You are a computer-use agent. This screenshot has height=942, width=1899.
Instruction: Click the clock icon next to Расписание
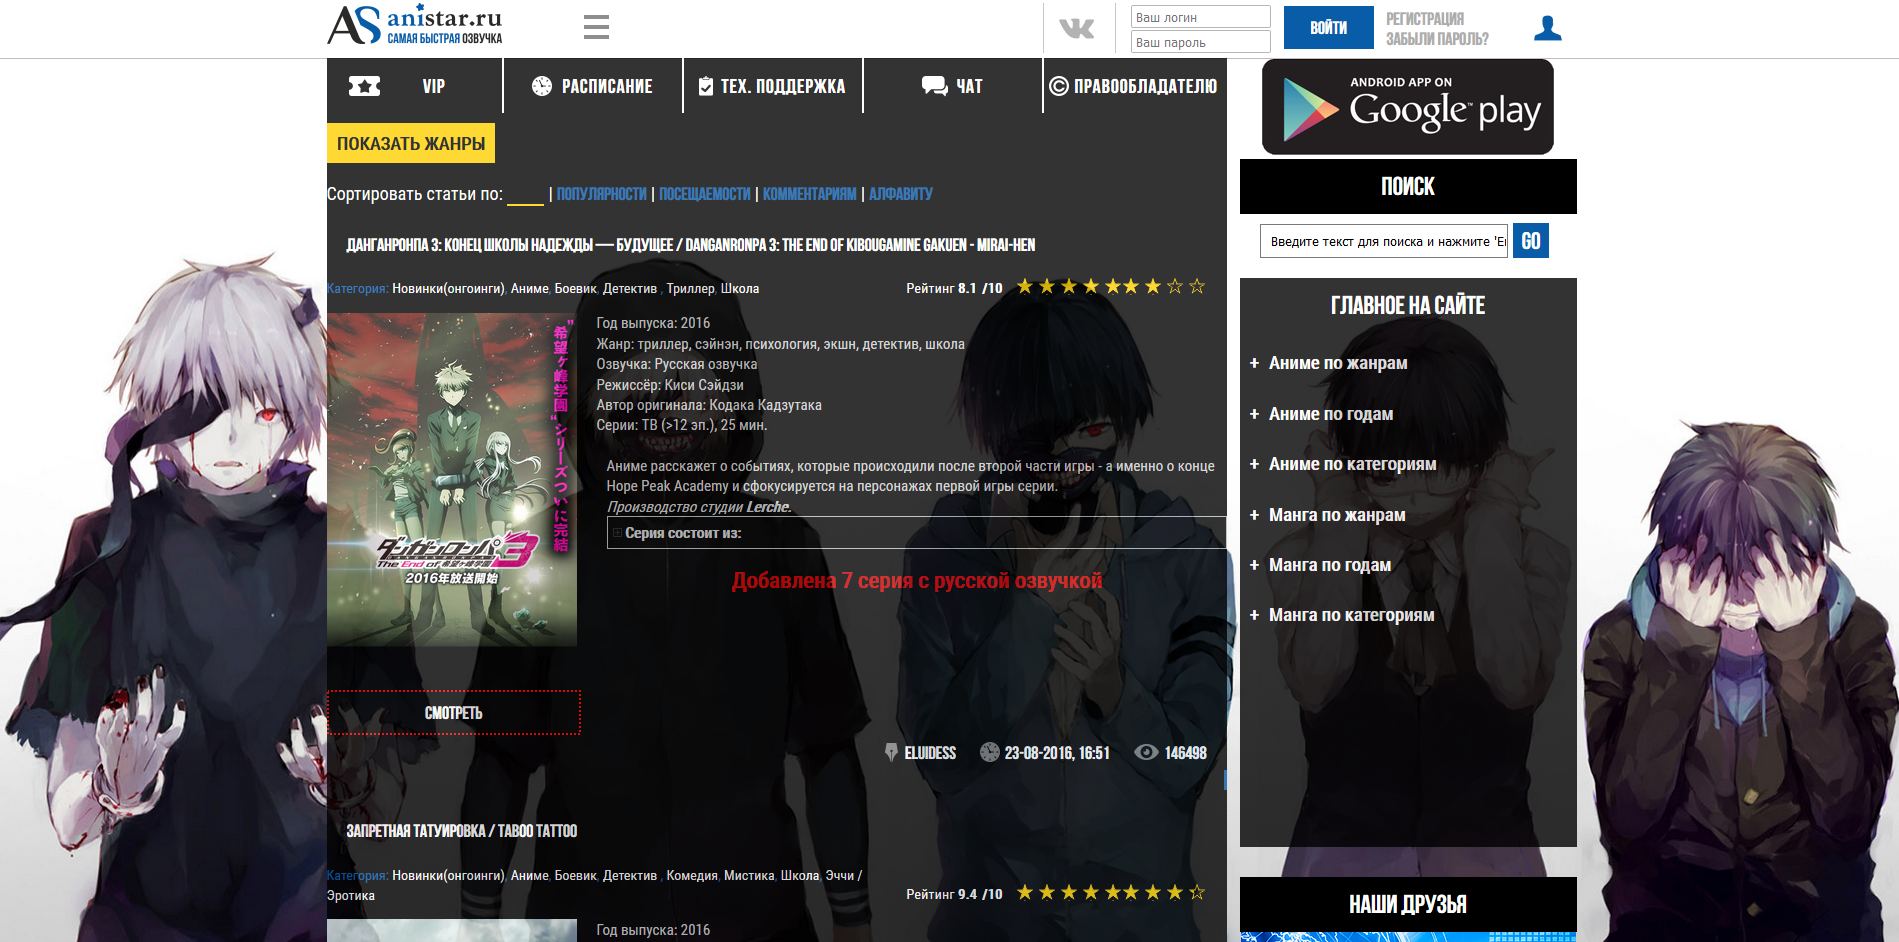(542, 86)
